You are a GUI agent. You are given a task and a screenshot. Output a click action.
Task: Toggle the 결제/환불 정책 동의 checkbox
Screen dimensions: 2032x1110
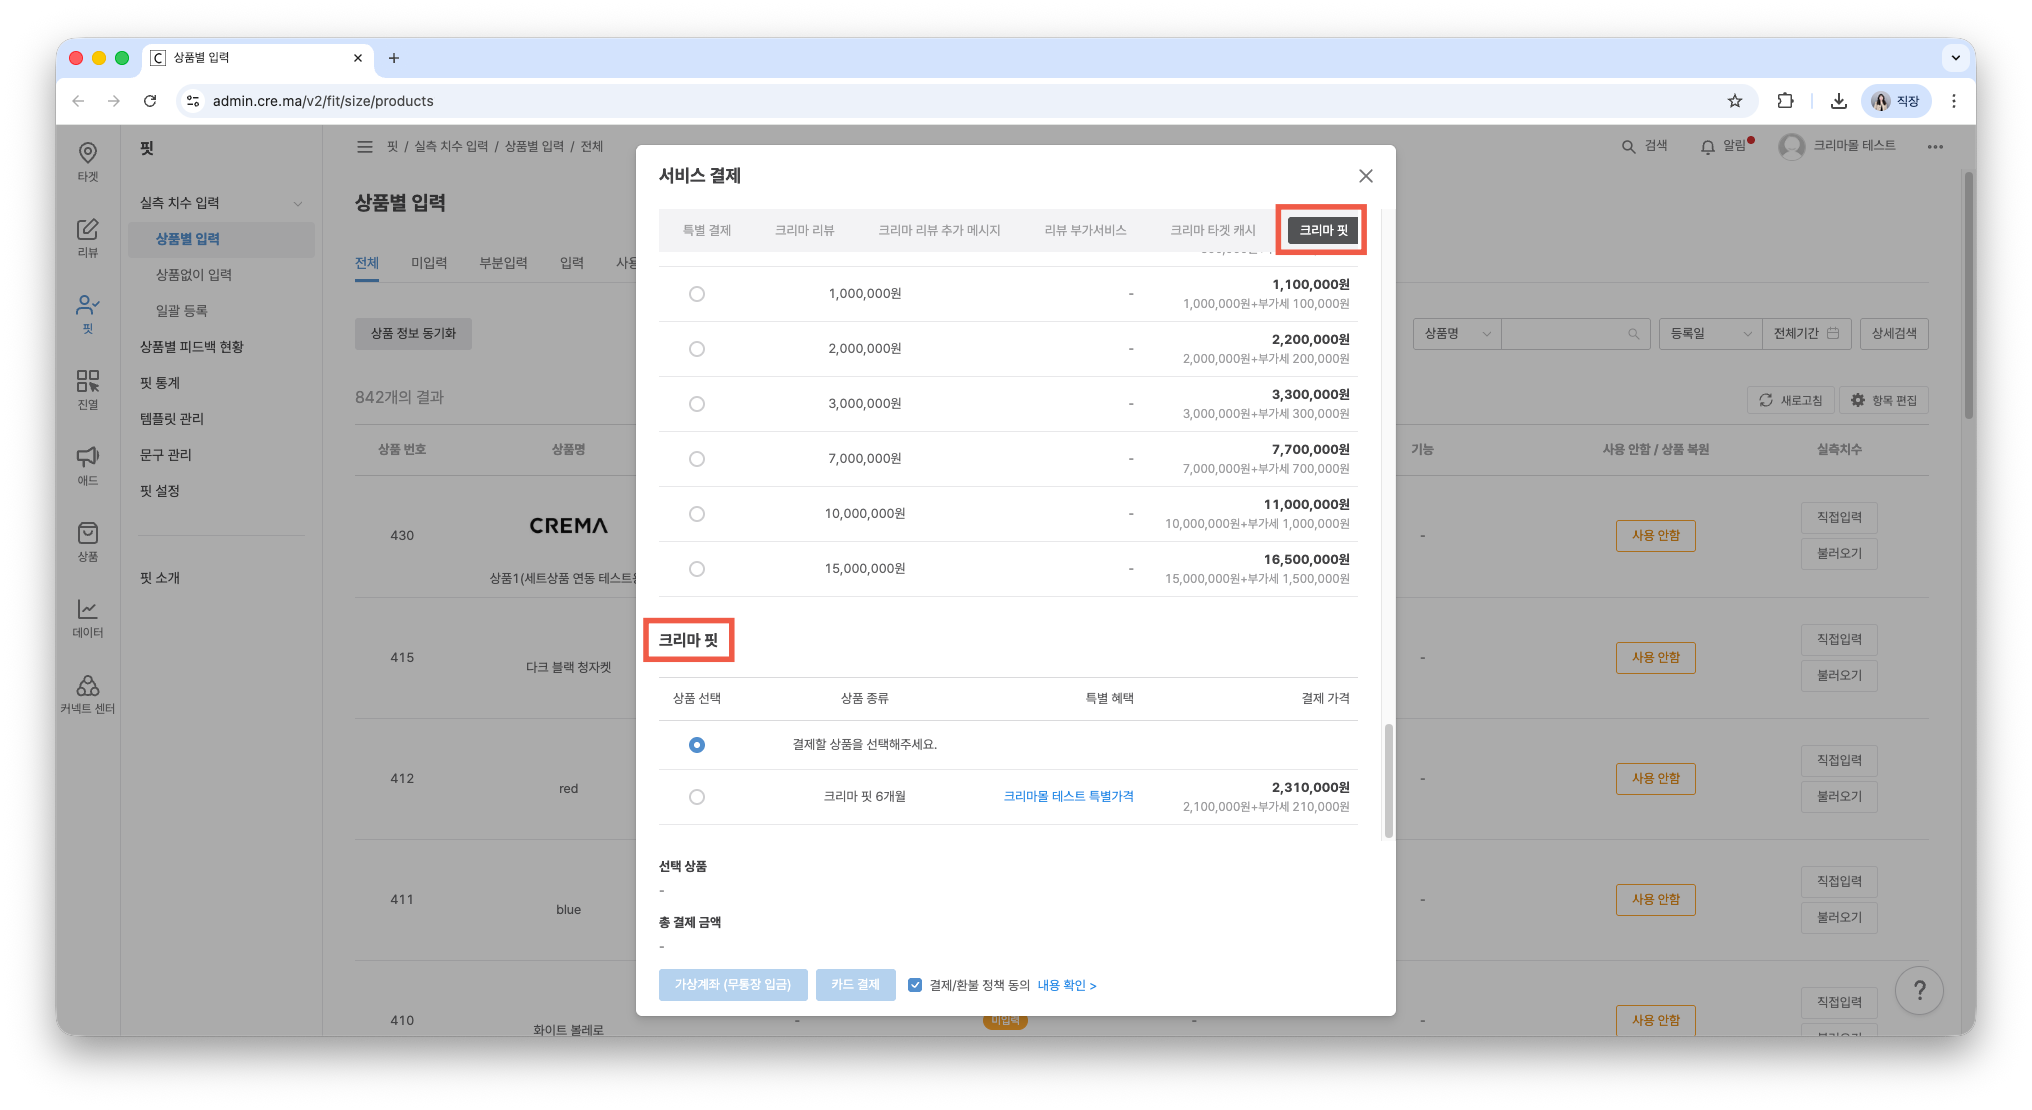(x=915, y=985)
